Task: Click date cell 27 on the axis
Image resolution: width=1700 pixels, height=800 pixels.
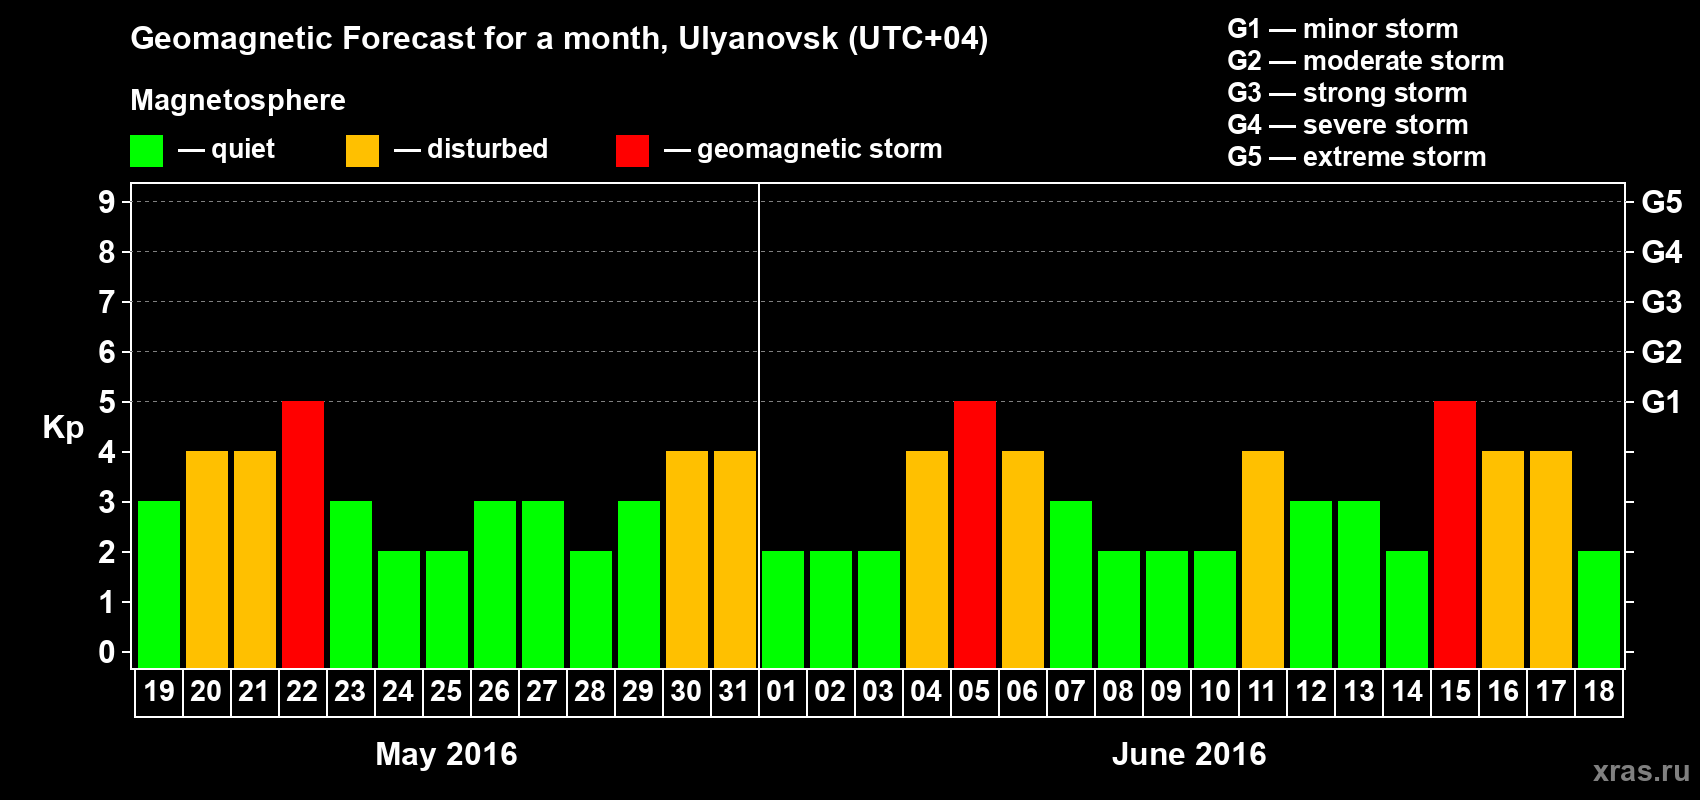Action: (543, 692)
